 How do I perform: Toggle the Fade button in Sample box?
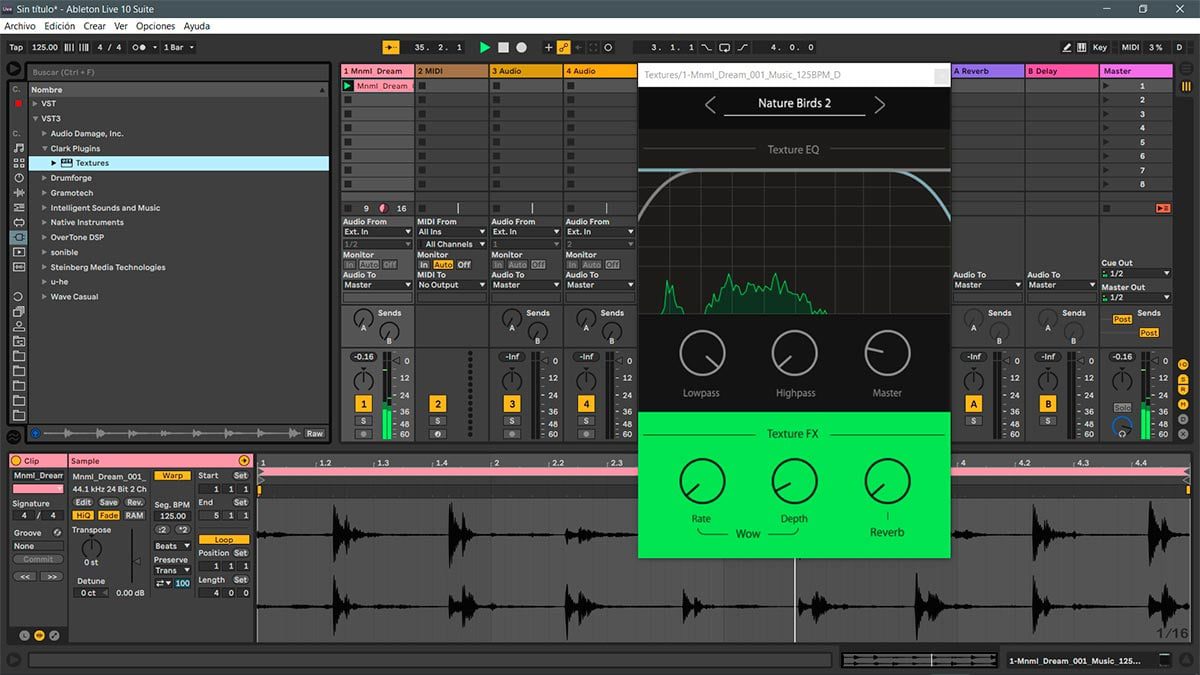pos(108,516)
